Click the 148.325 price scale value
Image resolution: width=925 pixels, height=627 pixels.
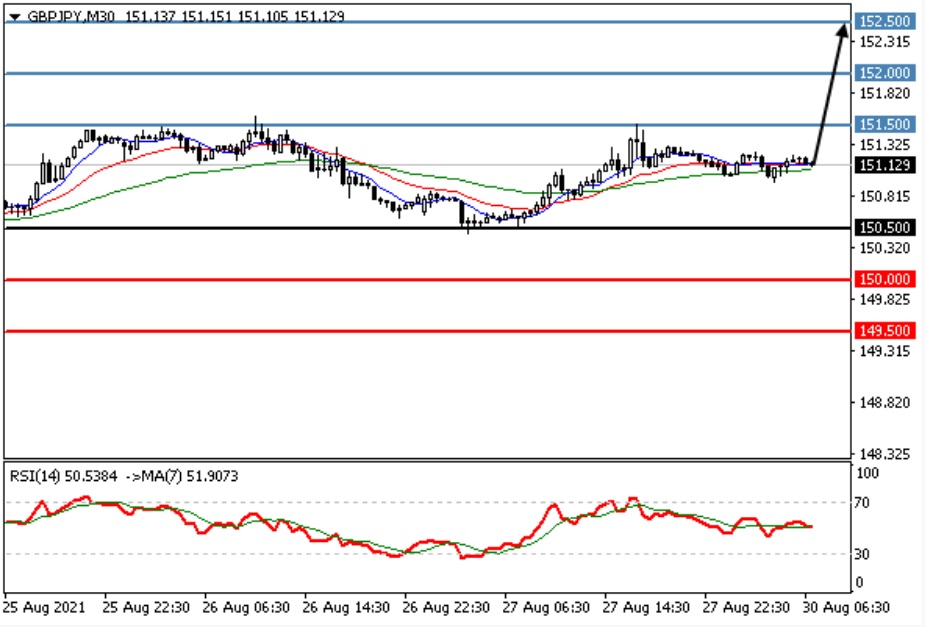(885, 454)
